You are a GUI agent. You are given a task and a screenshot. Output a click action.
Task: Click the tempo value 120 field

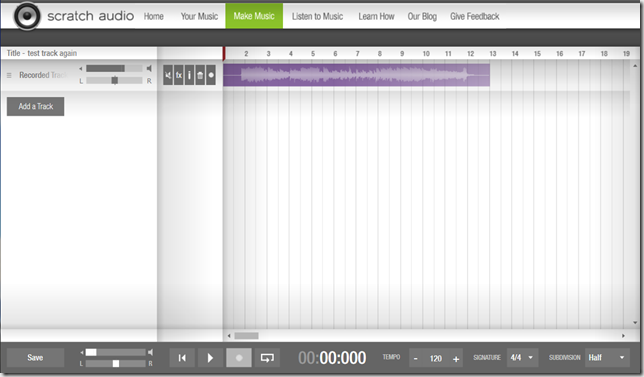[x=436, y=359]
